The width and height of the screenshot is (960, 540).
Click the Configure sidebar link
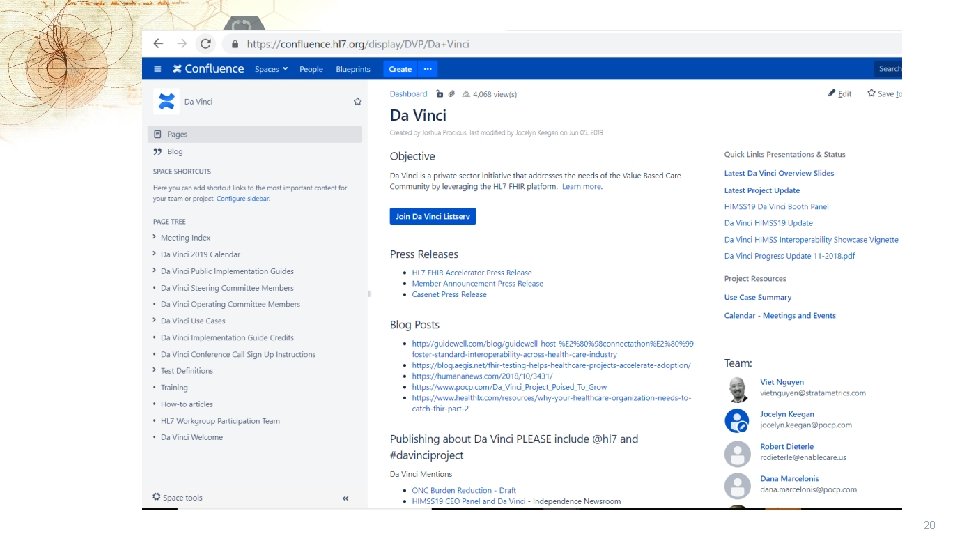(243, 198)
